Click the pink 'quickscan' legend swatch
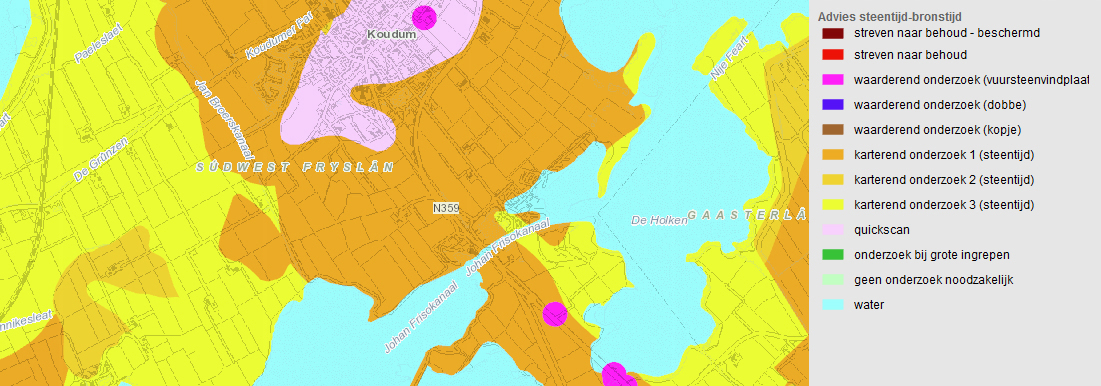Image resolution: width=1101 pixels, height=386 pixels. (833, 230)
